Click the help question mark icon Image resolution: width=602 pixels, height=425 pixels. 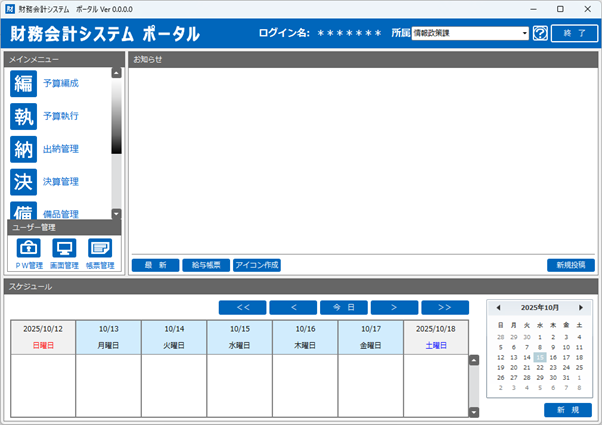click(x=541, y=33)
